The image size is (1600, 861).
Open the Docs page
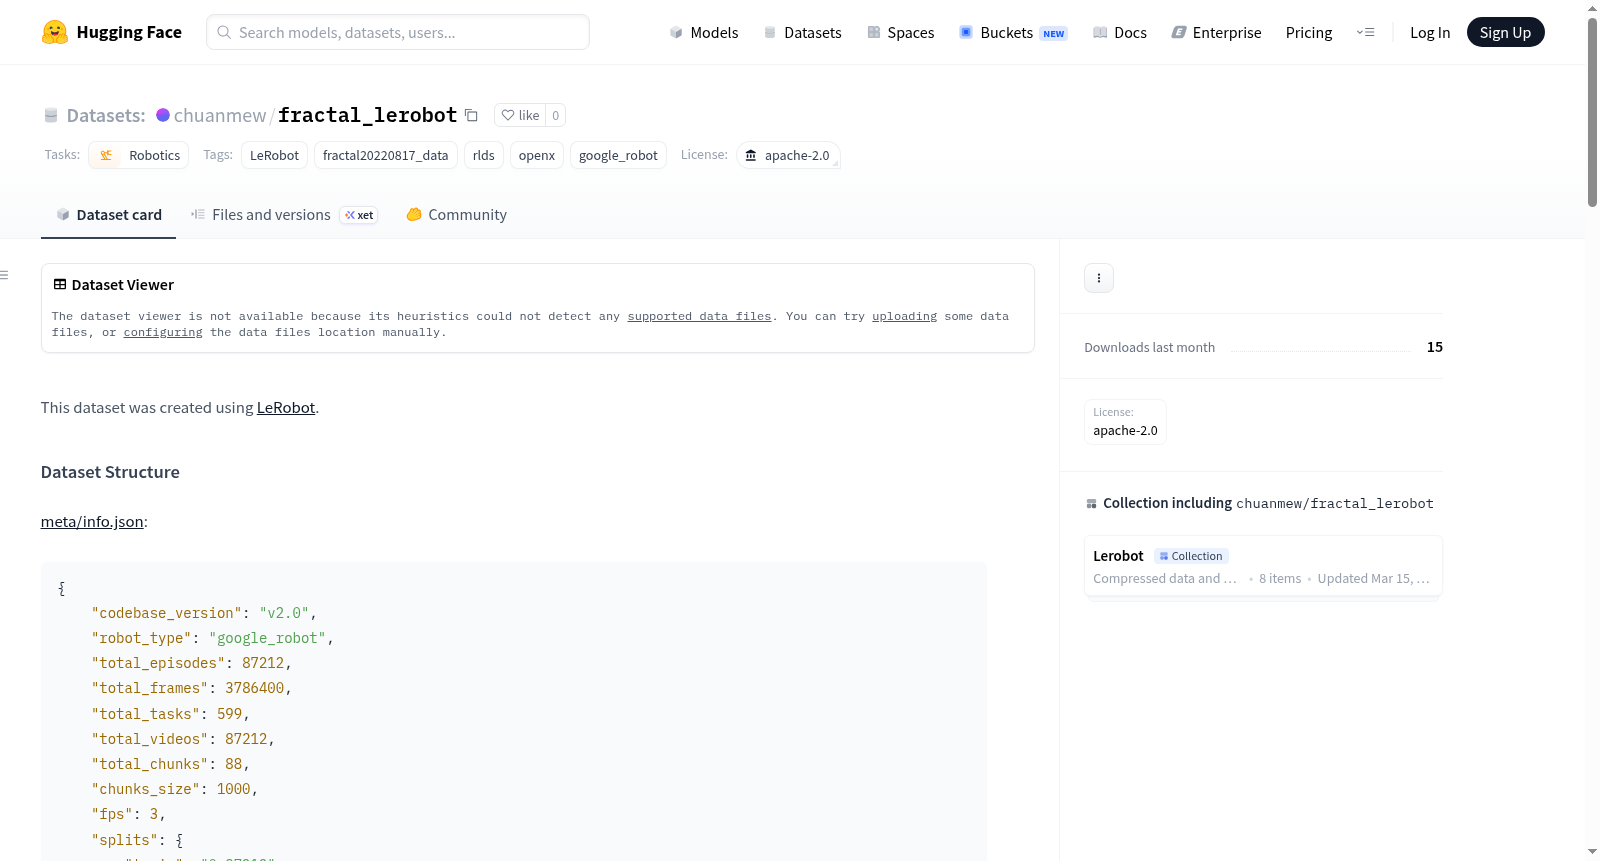click(1120, 32)
